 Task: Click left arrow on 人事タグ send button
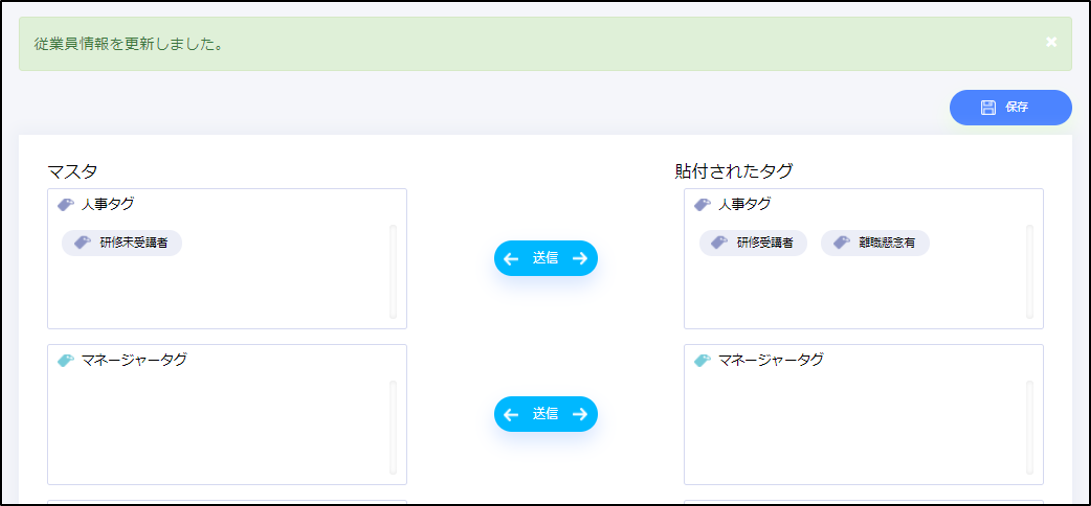pyautogui.click(x=511, y=258)
